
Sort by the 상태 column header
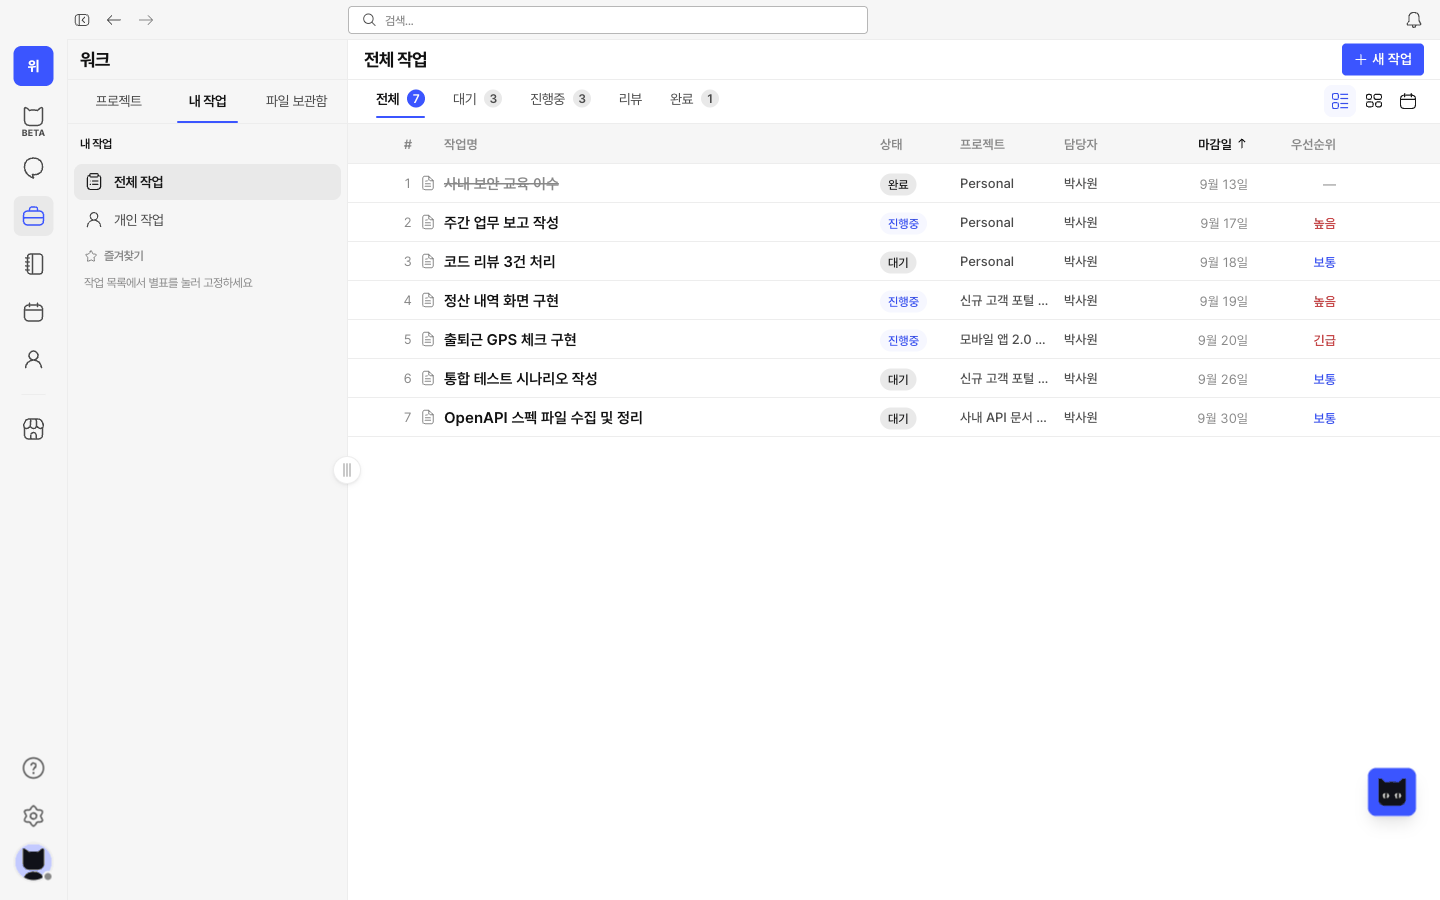tap(891, 144)
